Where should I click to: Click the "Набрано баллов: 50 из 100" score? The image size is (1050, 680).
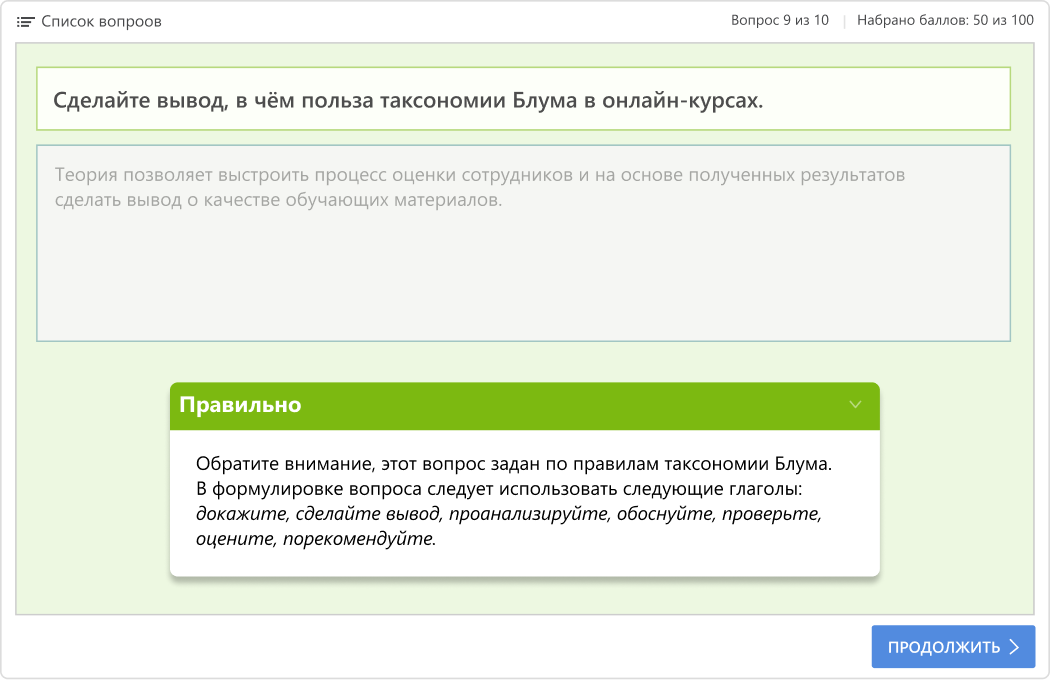click(x=945, y=20)
